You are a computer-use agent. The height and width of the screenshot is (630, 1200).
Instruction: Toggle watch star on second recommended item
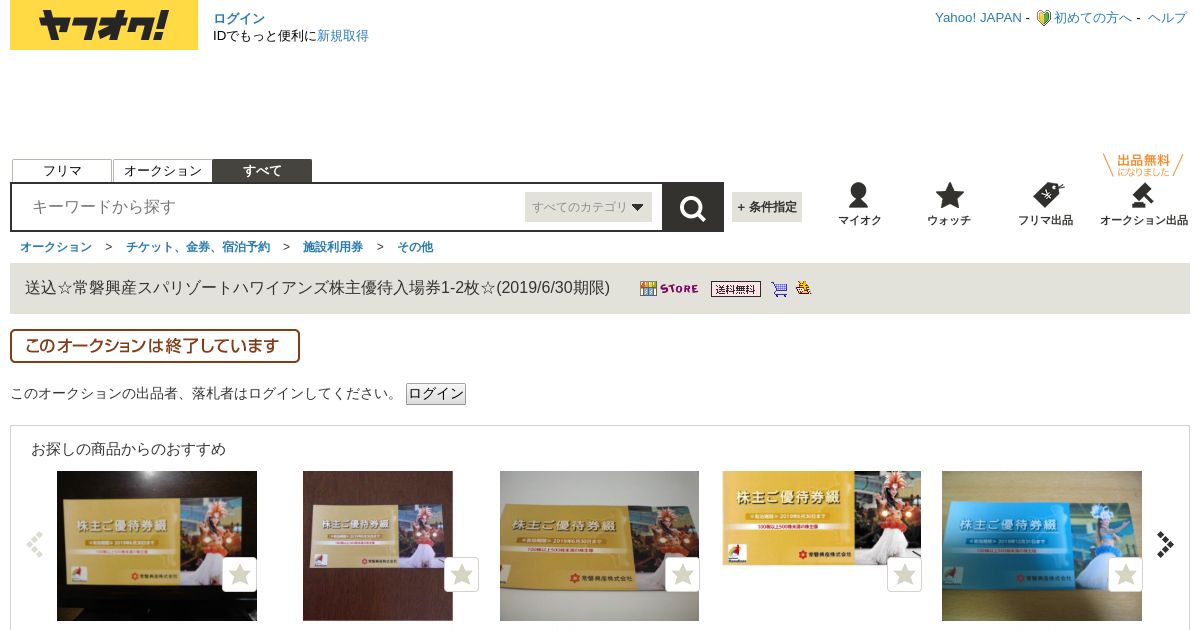461,575
